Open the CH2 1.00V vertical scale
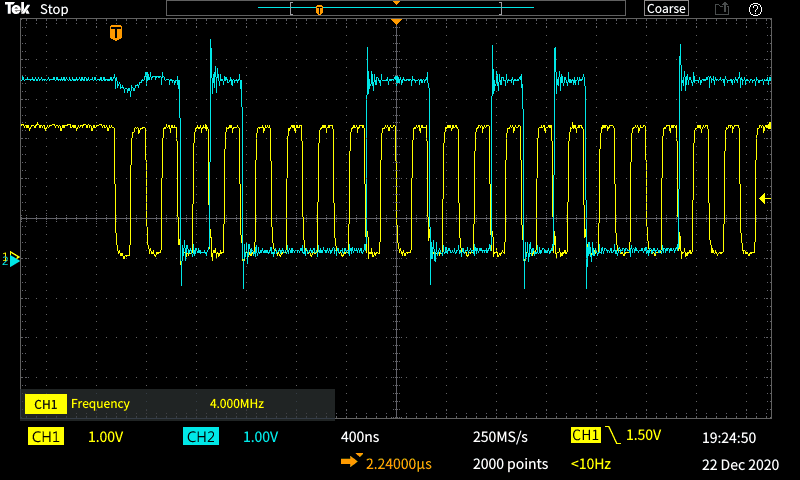Image resolution: width=800 pixels, height=480 pixels. (259, 437)
